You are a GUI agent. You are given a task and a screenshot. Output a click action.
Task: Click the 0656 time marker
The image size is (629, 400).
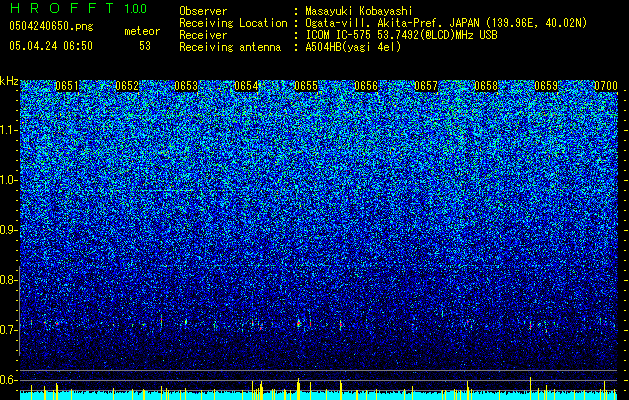(366, 86)
